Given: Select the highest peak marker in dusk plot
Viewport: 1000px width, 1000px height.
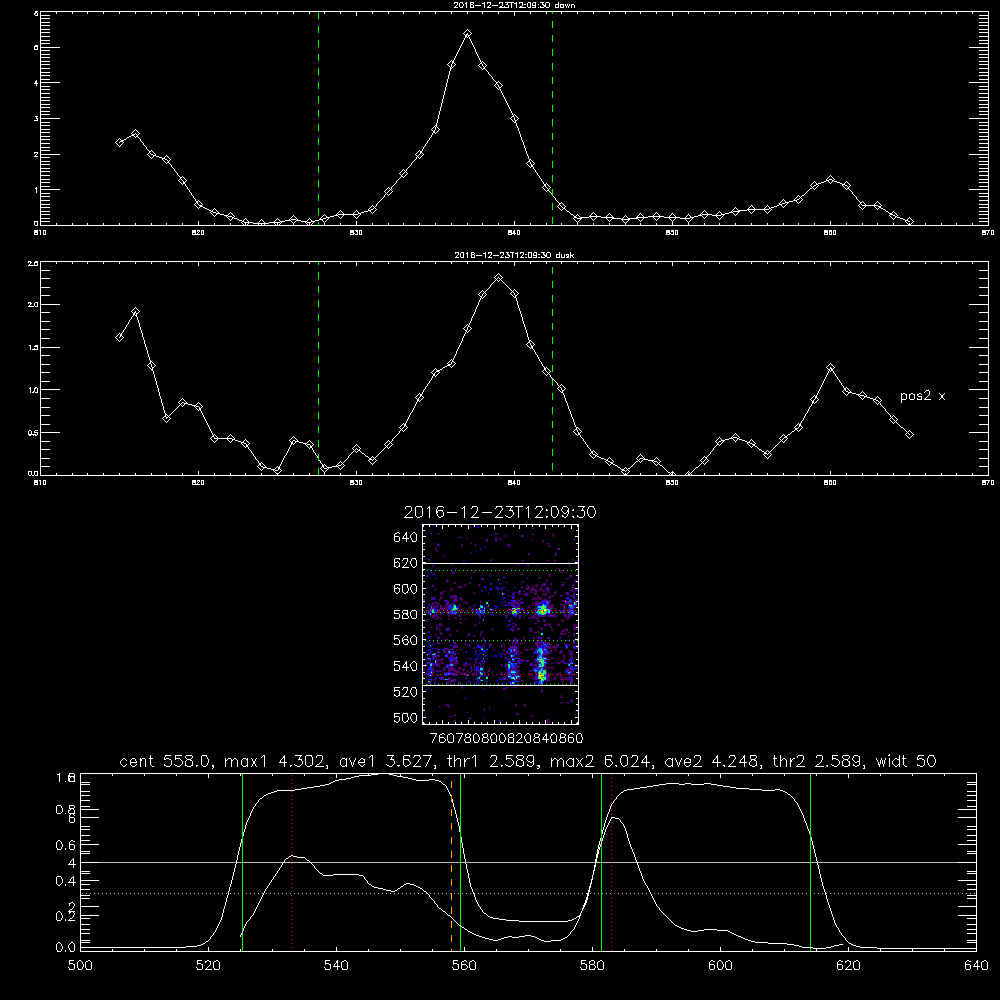Looking at the screenshot, I should tap(499, 278).
